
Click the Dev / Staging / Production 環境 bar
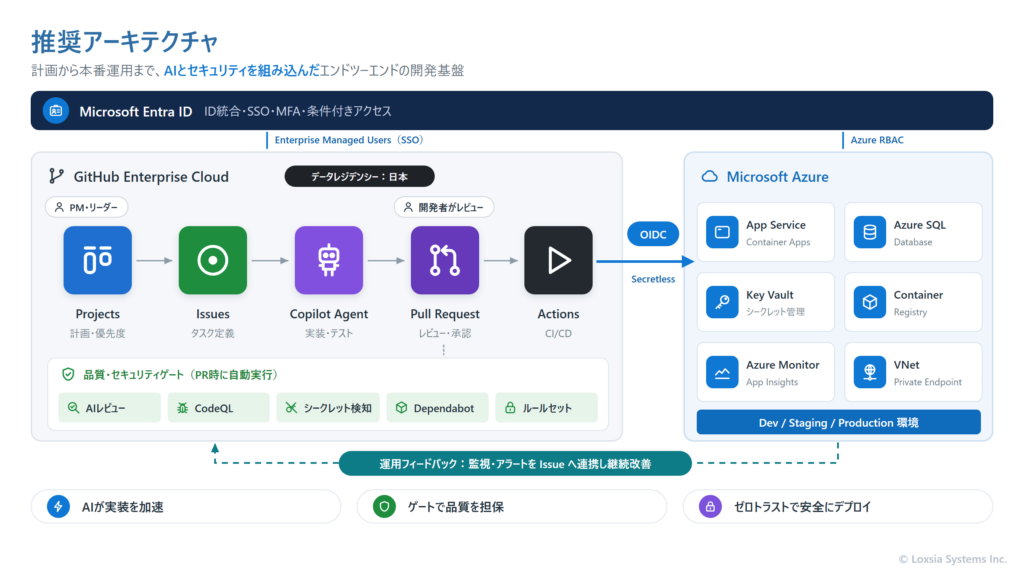click(839, 423)
